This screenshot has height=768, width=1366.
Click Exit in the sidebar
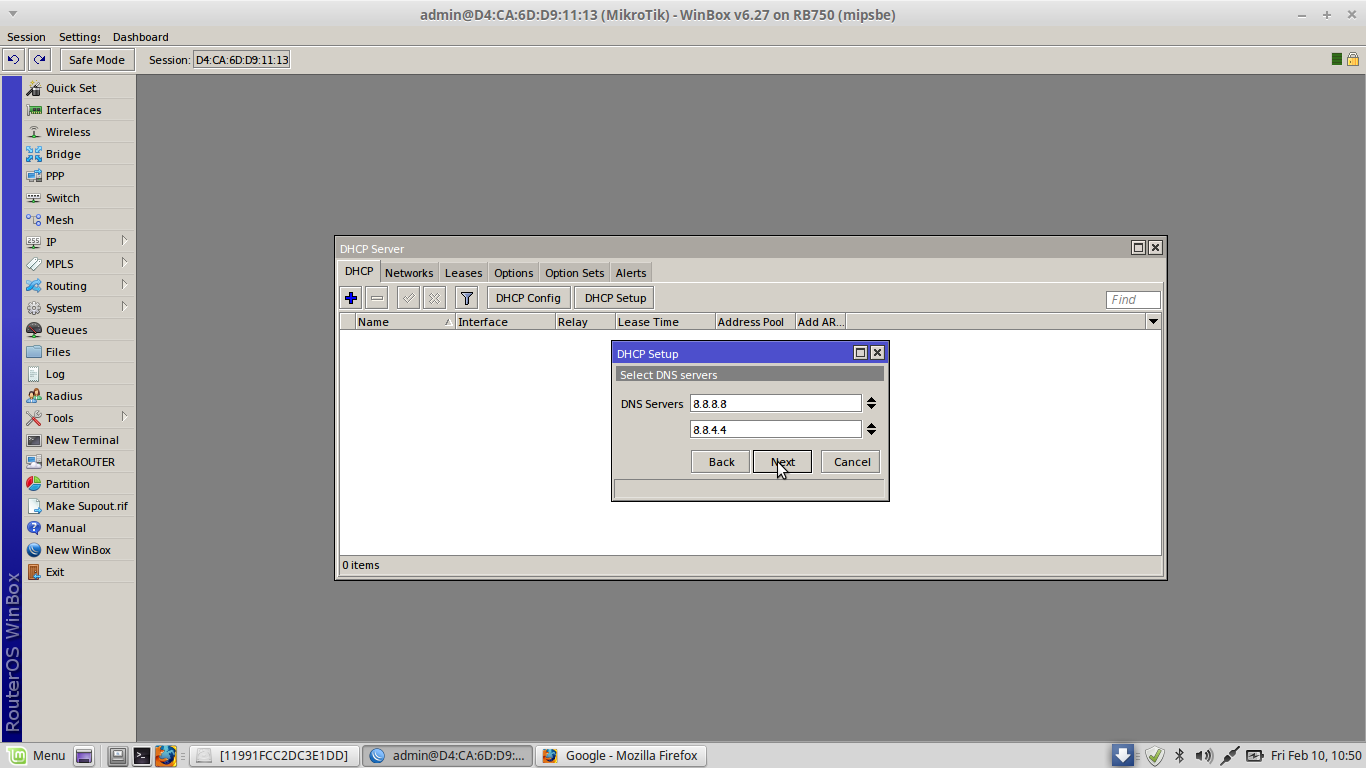click(x=78, y=572)
